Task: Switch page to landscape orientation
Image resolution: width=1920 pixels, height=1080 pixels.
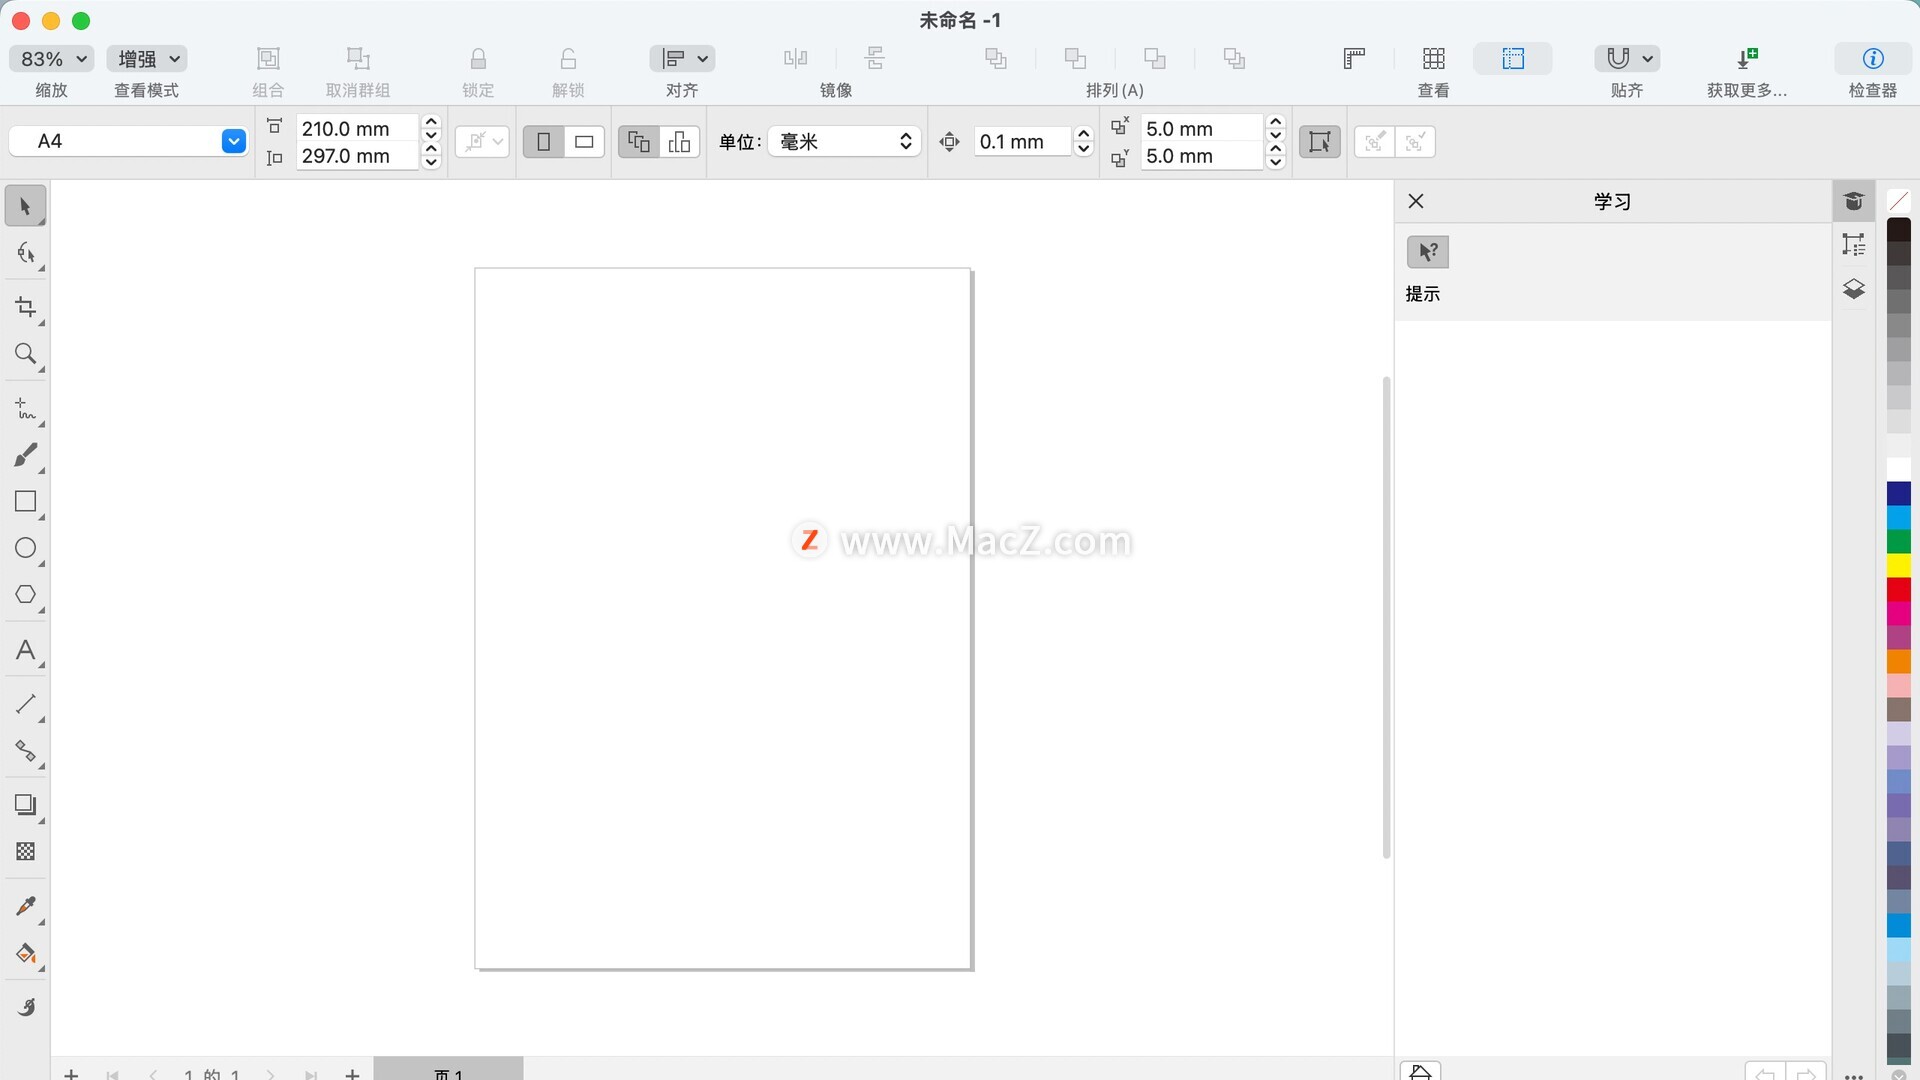Action: click(584, 142)
